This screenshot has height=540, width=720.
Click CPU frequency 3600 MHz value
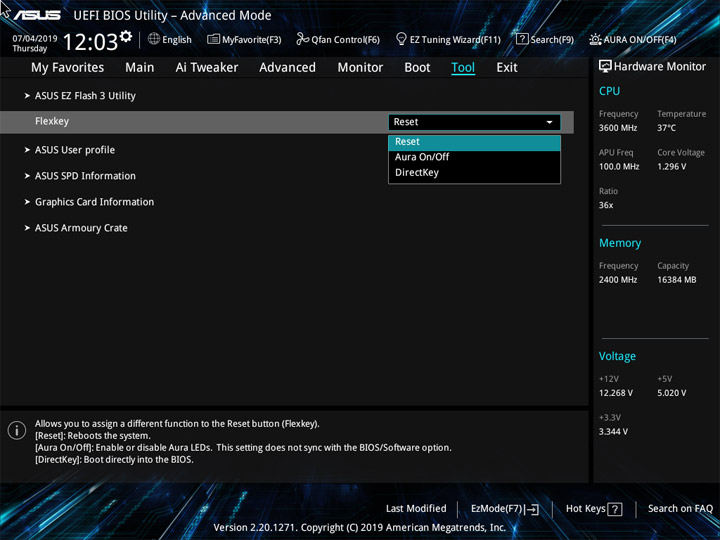[618, 128]
